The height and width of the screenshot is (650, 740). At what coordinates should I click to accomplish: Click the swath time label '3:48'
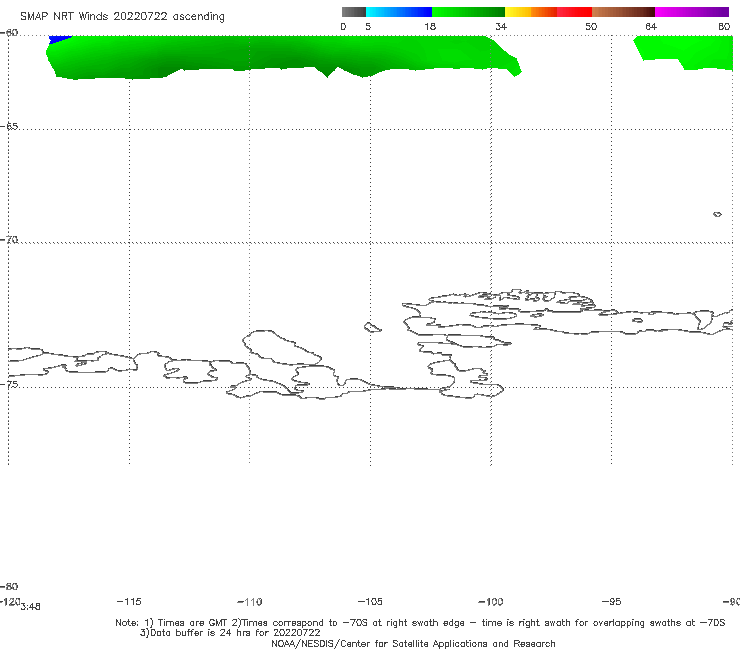30,607
